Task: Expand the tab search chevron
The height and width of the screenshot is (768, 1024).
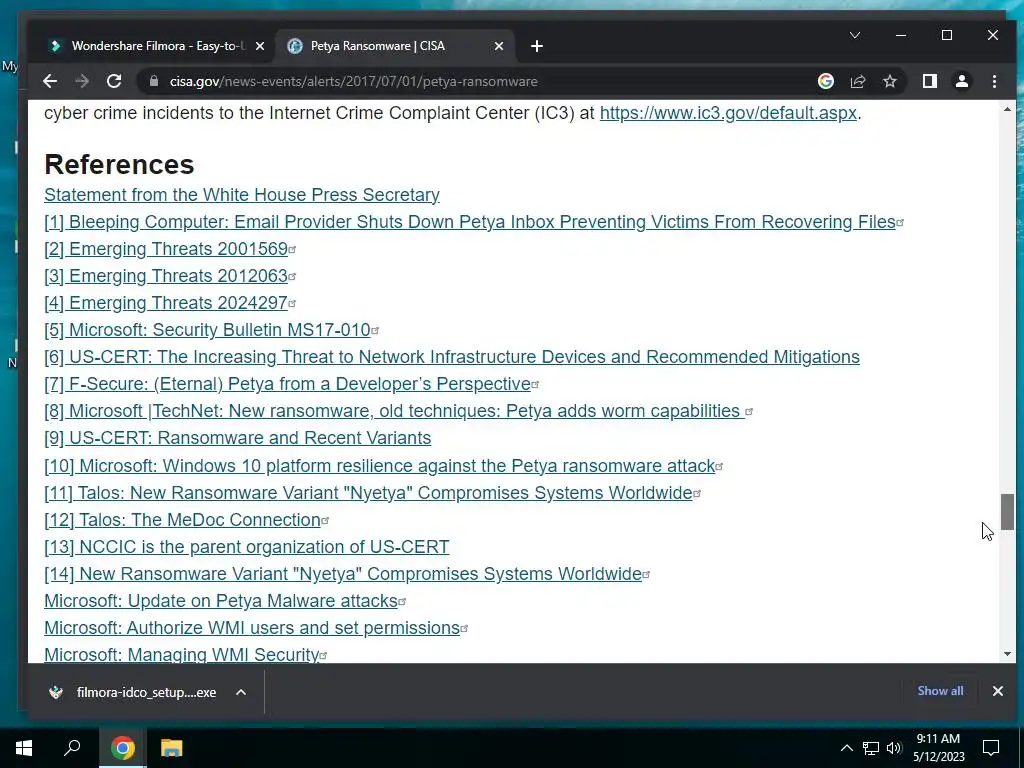Action: (855, 35)
